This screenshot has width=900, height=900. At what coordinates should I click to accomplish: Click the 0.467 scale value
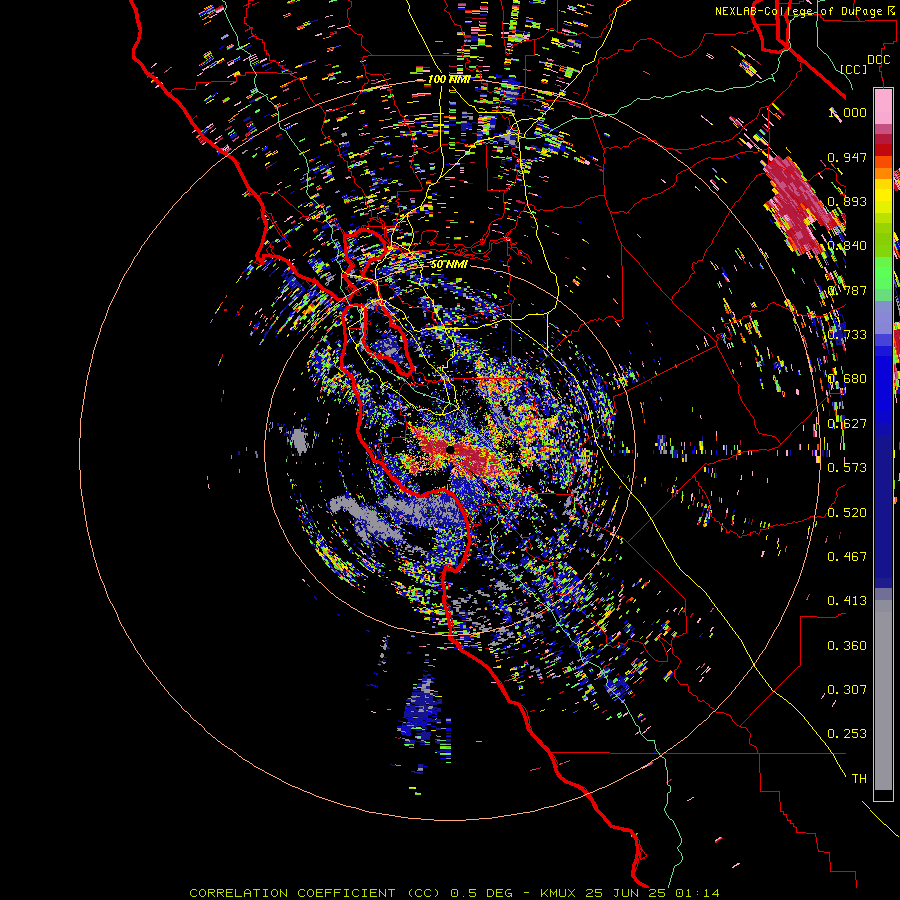click(847, 557)
